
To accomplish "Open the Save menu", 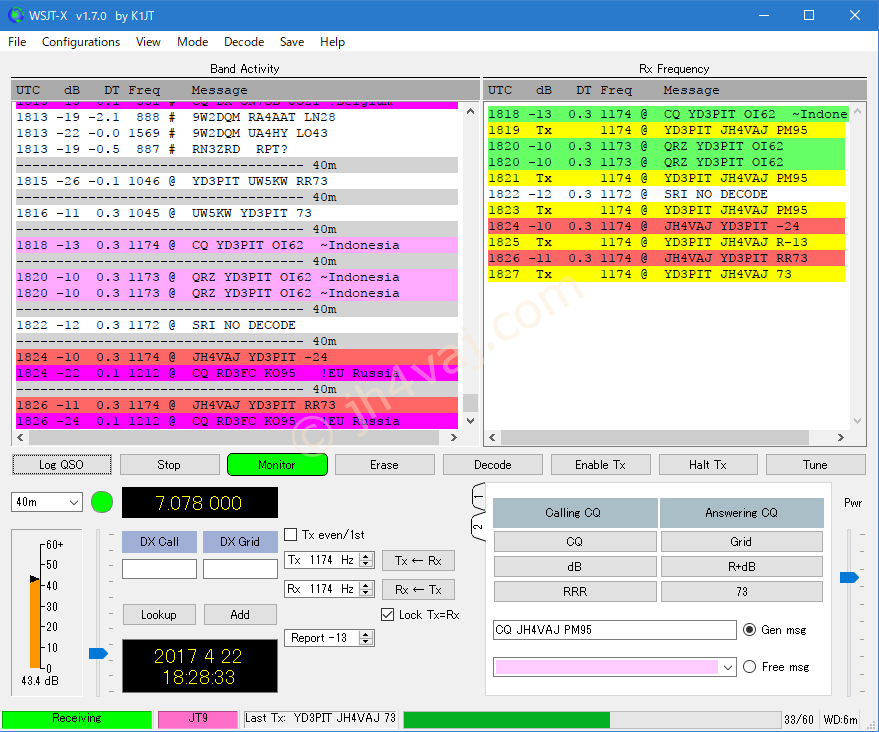I will click(292, 42).
